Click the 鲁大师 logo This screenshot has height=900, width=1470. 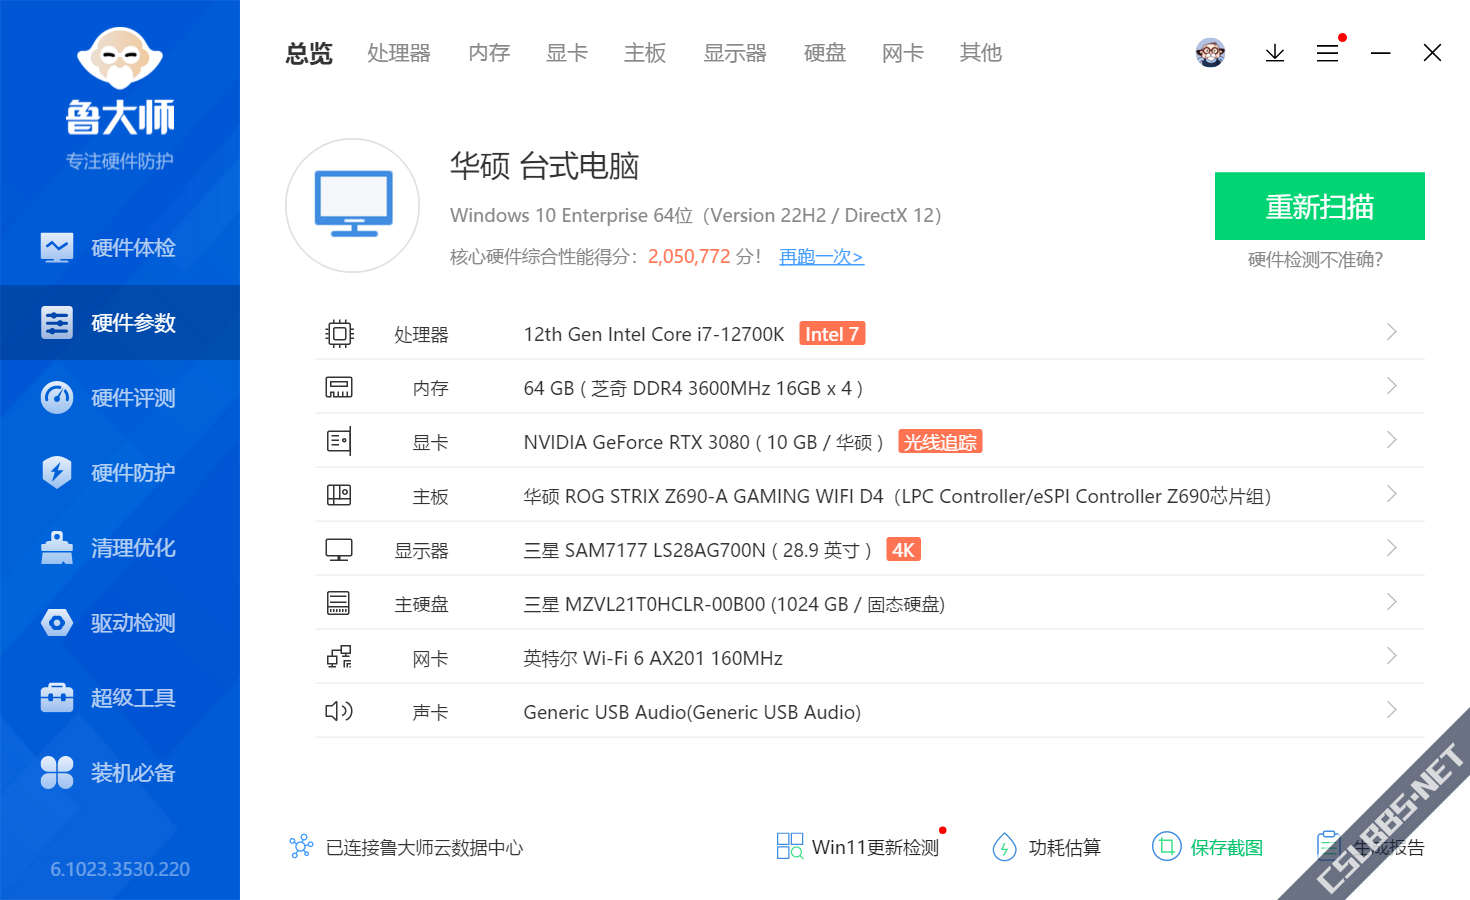(x=120, y=82)
